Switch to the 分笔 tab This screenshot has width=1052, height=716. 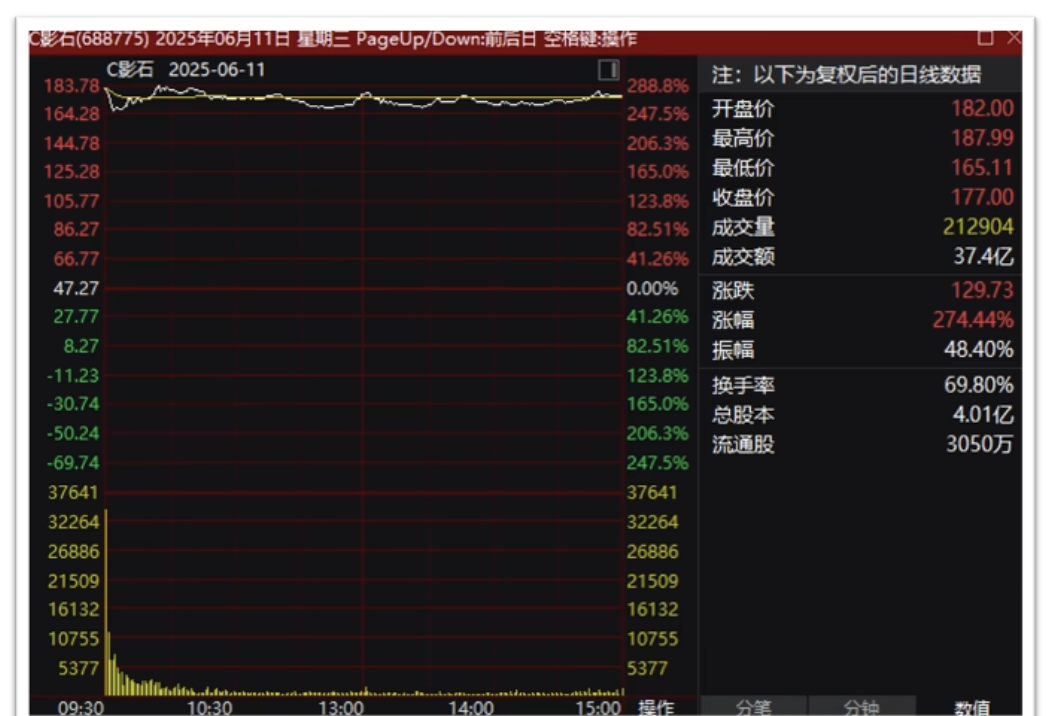(x=753, y=707)
